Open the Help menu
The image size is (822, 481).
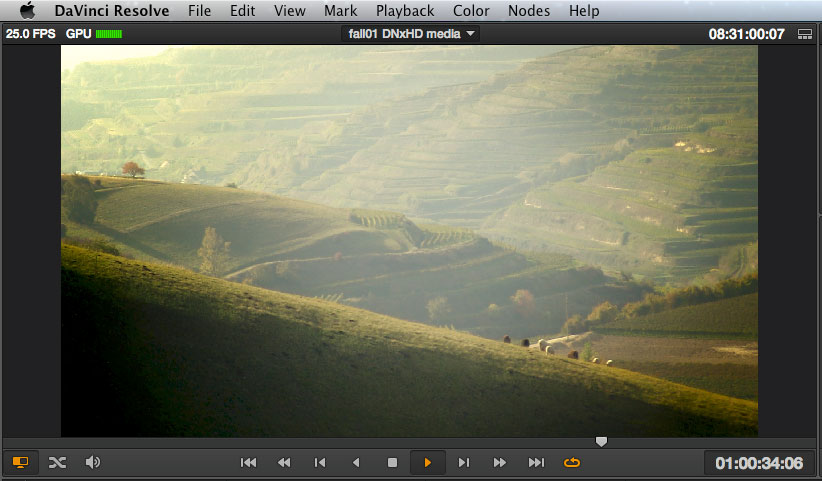(x=584, y=10)
